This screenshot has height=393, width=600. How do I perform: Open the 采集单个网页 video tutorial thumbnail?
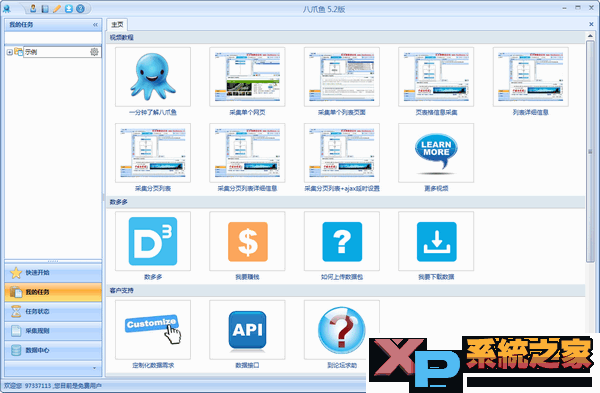point(247,77)
